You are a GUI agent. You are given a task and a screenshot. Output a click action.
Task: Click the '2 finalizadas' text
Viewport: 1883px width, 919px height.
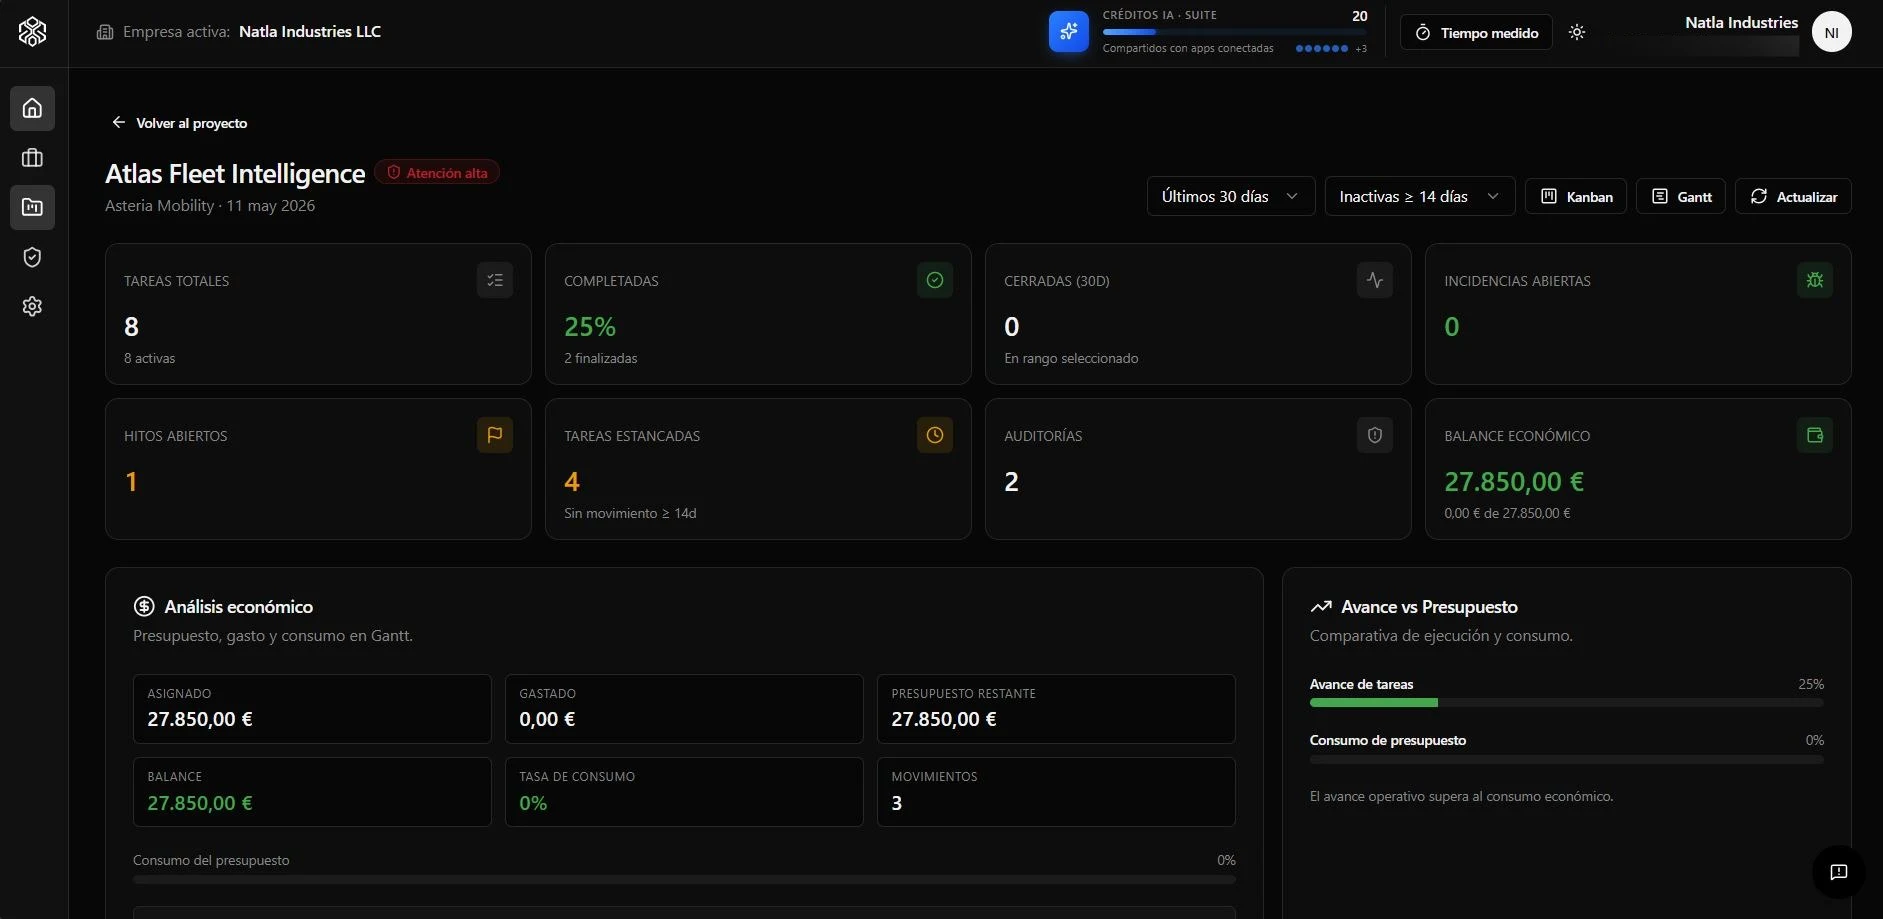point(601,358)
